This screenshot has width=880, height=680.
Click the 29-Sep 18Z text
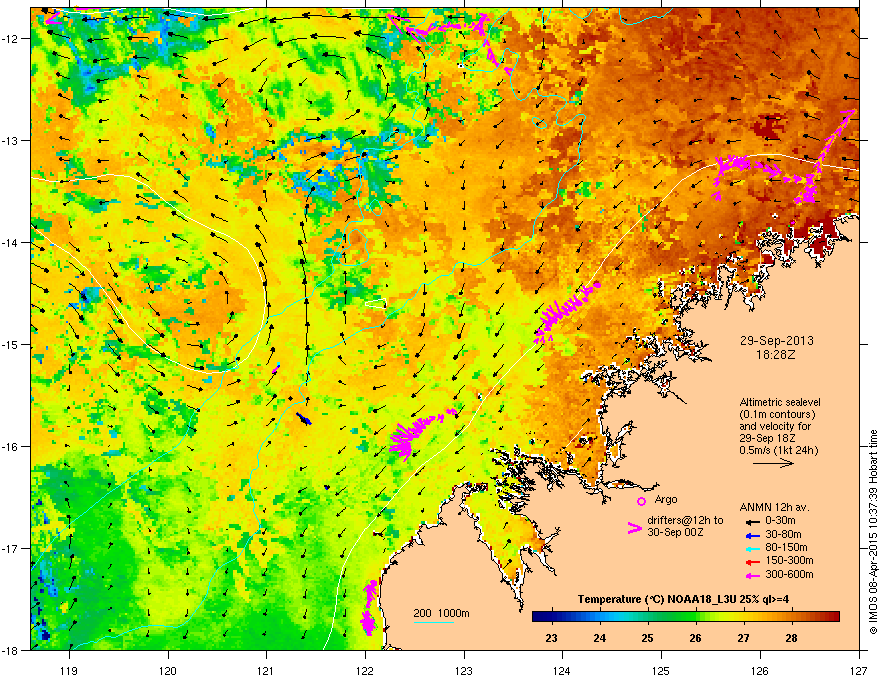click(767, 438)
